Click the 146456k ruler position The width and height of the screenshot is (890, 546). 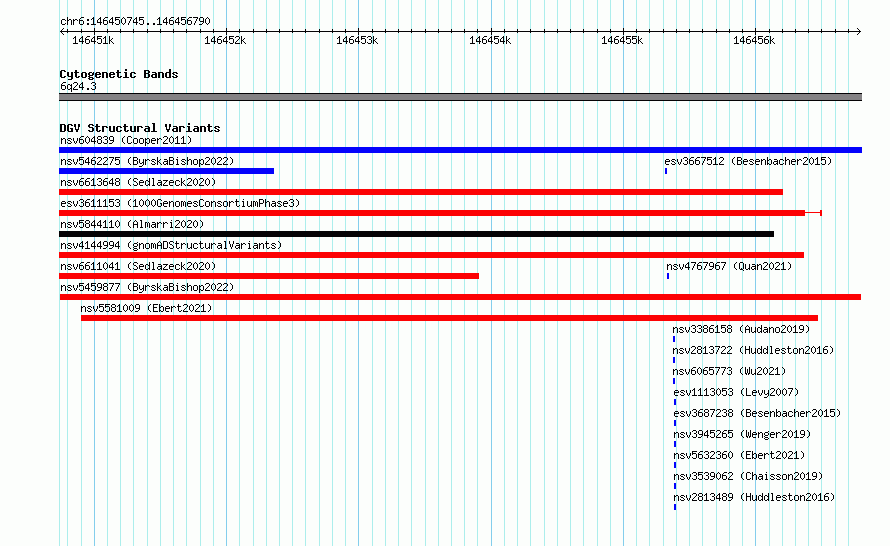click(x=754, y=40)
